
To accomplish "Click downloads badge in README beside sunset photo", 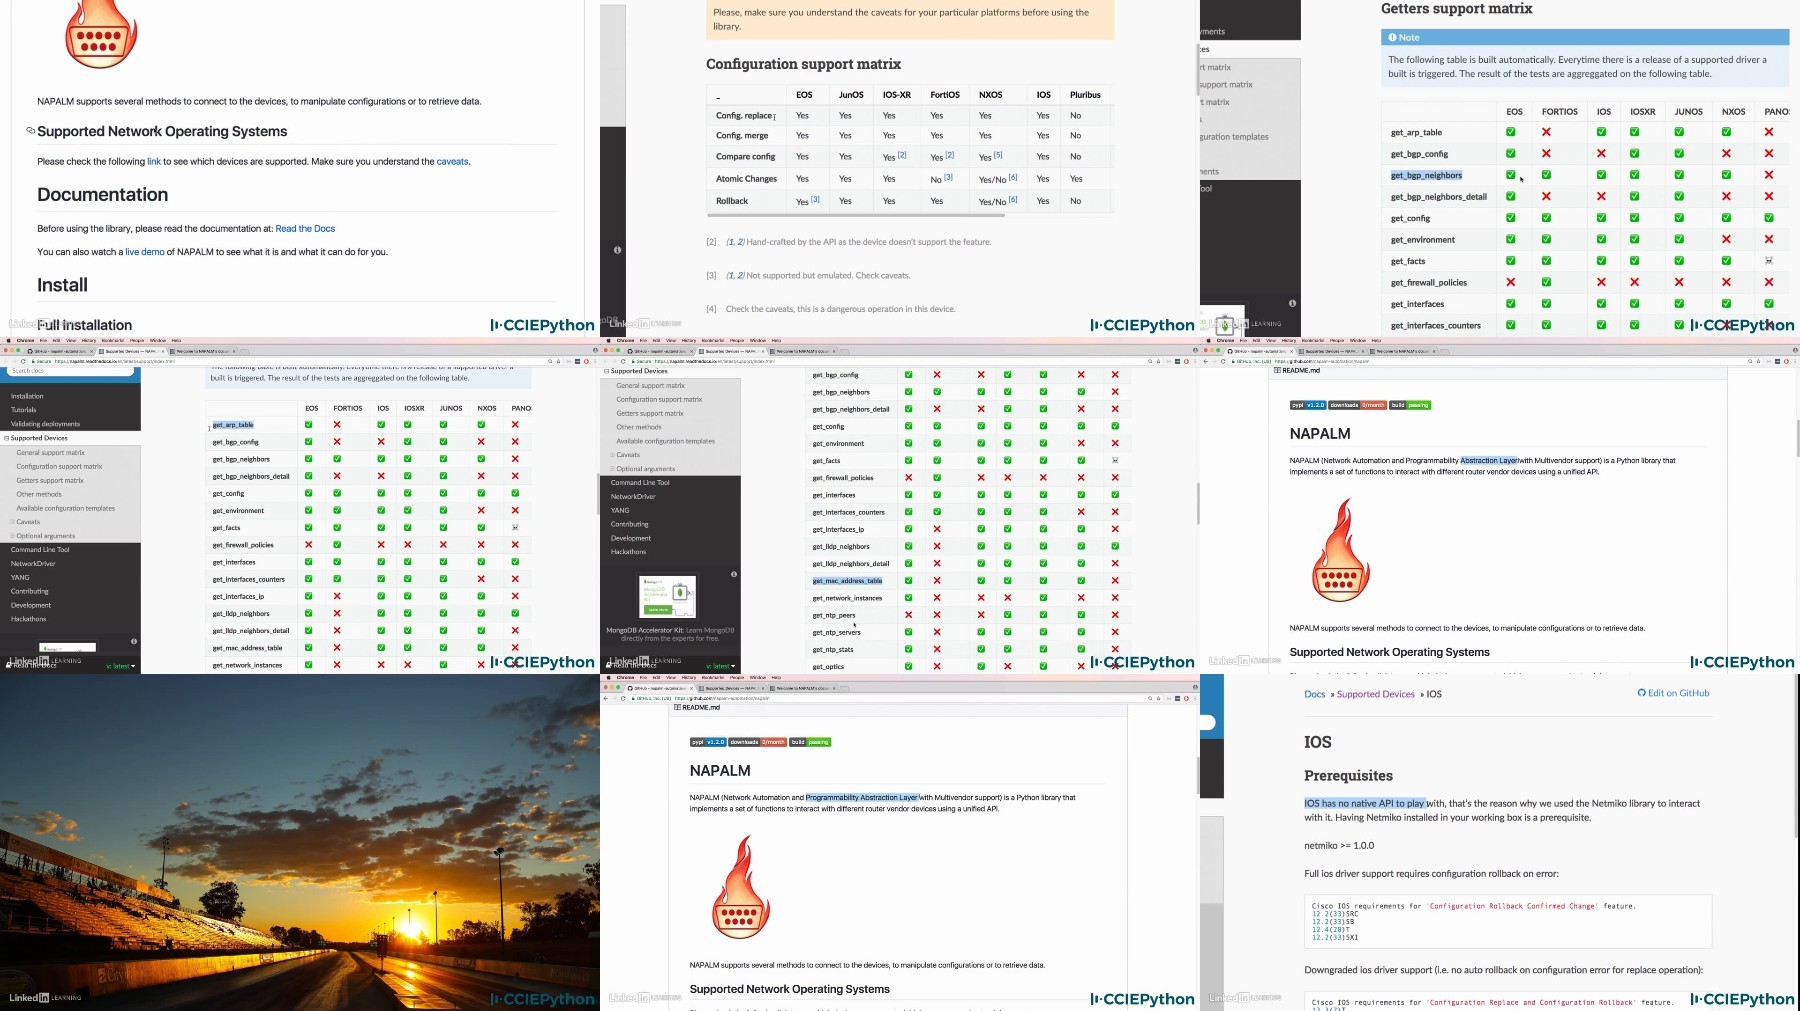I will [757, 742].
